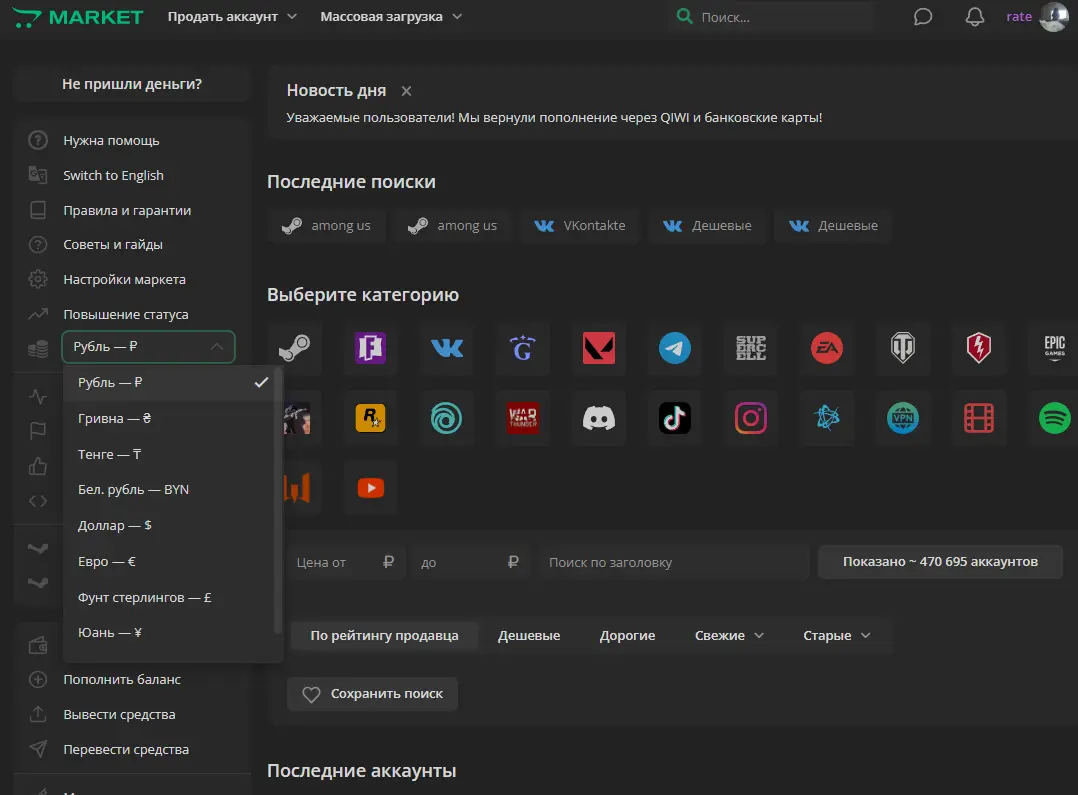Select Евро — € currency option
Image resolution: width=1078 pixels, height=795 pixels.
107,561
